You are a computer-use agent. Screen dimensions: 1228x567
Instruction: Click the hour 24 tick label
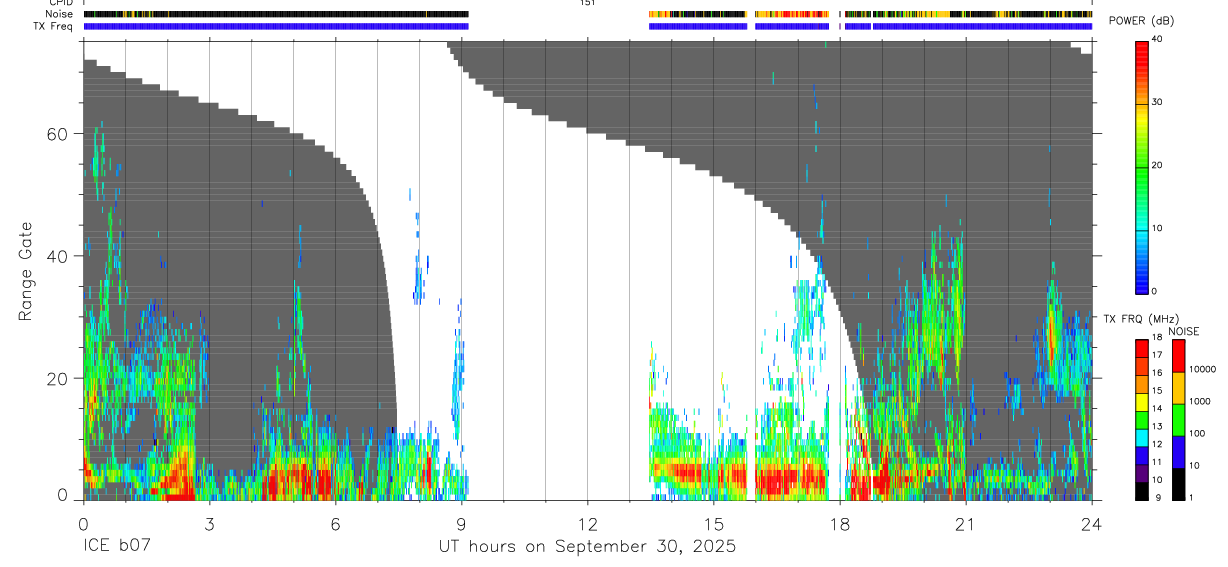pyautogui.click(x=1091, y=522)
